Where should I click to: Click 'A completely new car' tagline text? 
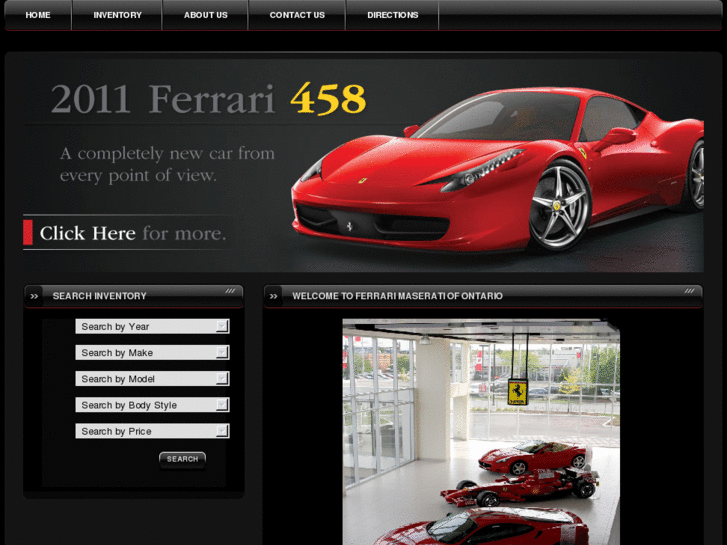(x=167, y=164)
